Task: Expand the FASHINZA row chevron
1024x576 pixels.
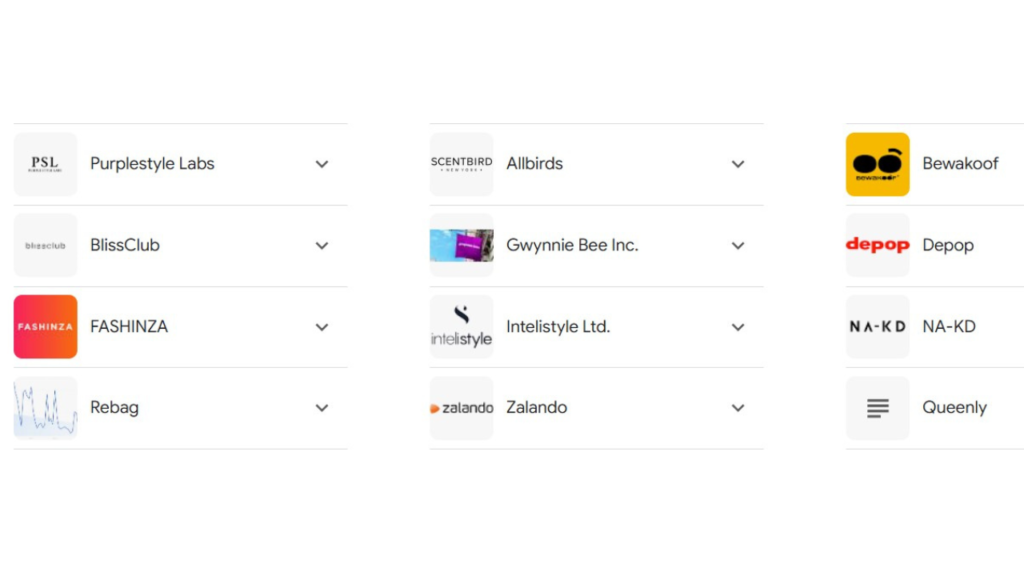Action: click(322, 327)
